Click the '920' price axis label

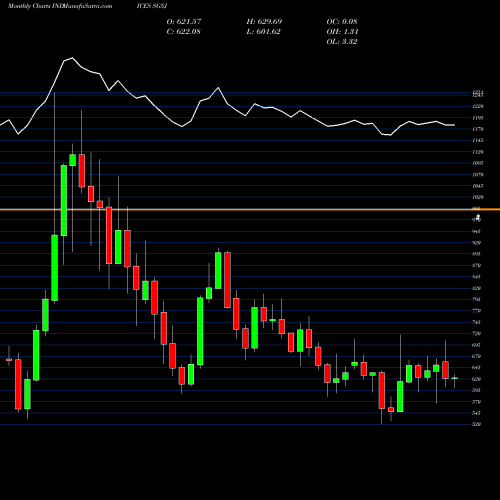pos(477,243)
